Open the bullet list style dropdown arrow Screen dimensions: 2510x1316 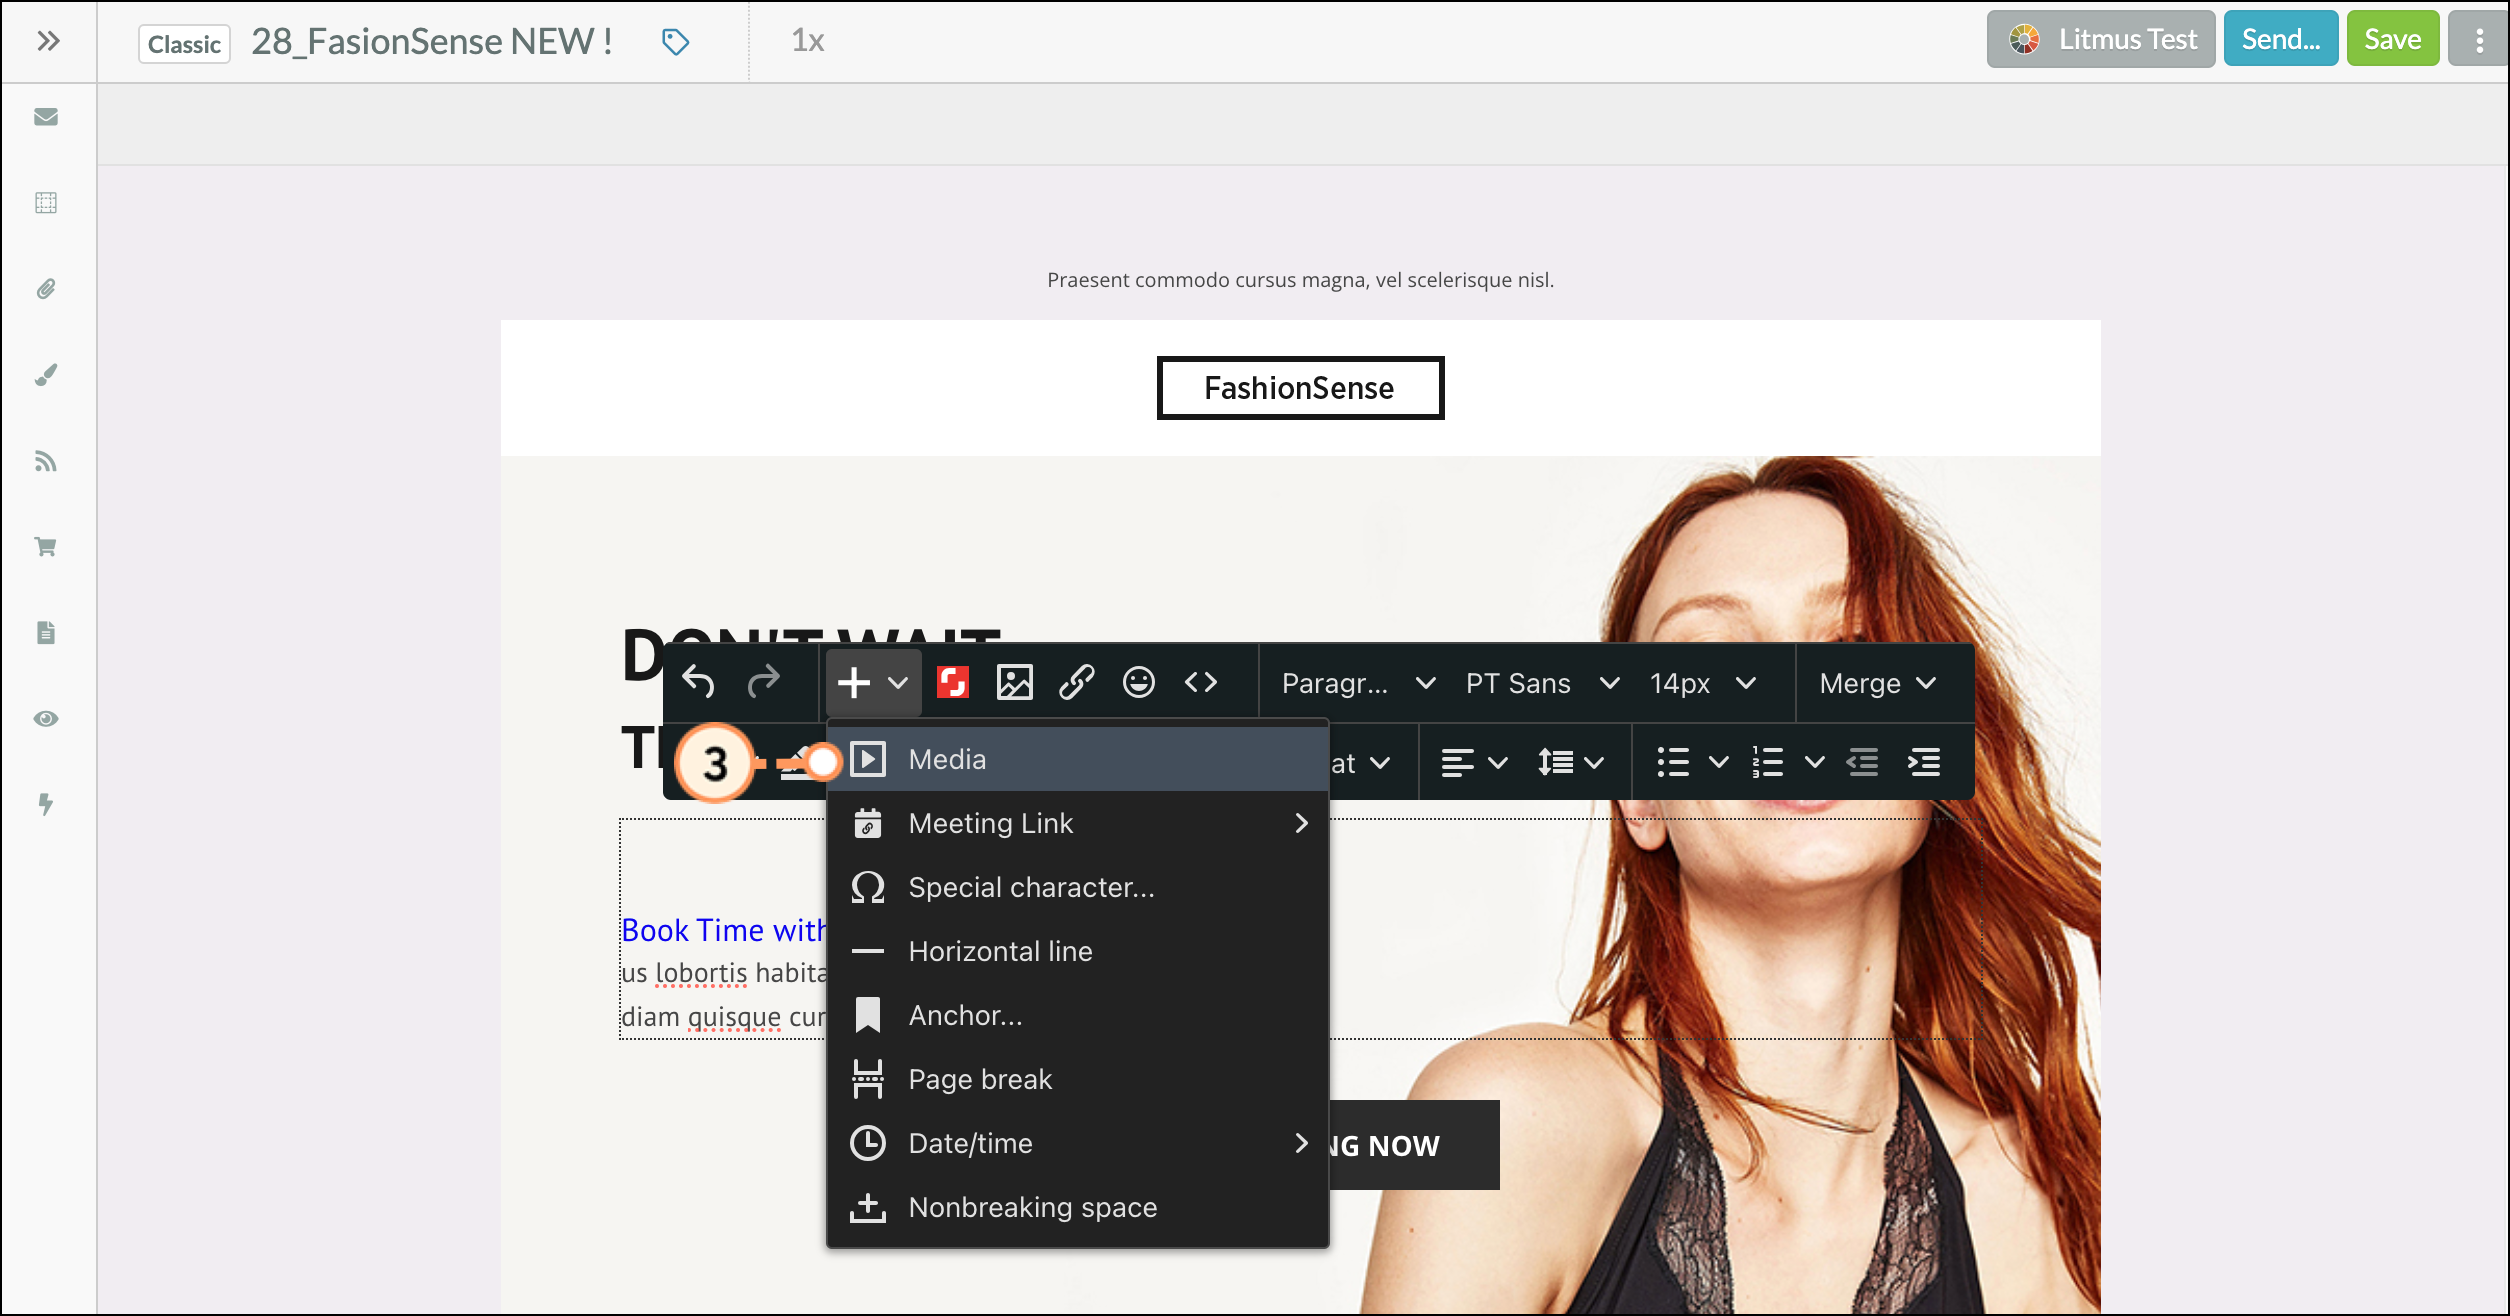point(1719,763)
